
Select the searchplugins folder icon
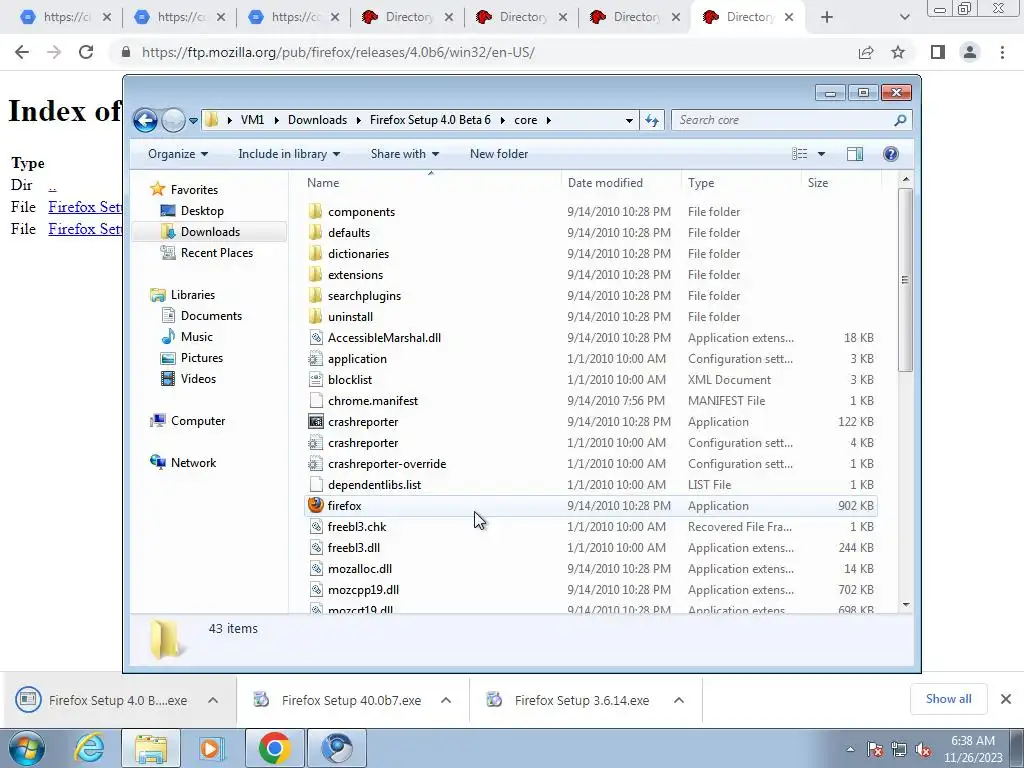pos(315,295)
